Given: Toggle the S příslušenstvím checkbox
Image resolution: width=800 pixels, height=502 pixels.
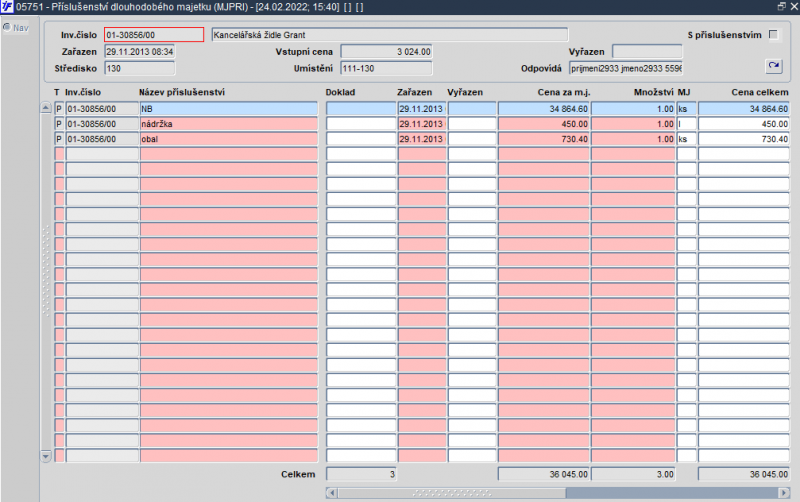Looking at the screenshot, I should click(773, 35).
